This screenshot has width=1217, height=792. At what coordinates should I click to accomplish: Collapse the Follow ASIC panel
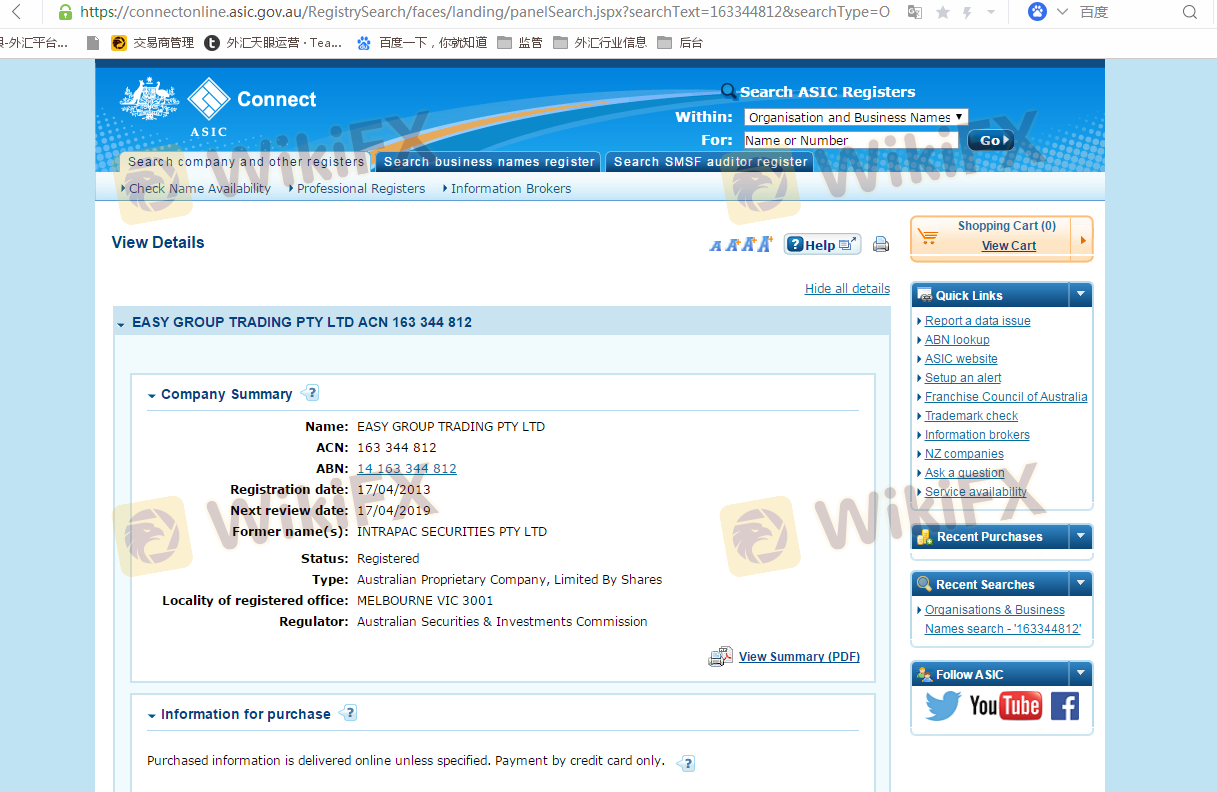(1080, 674)
